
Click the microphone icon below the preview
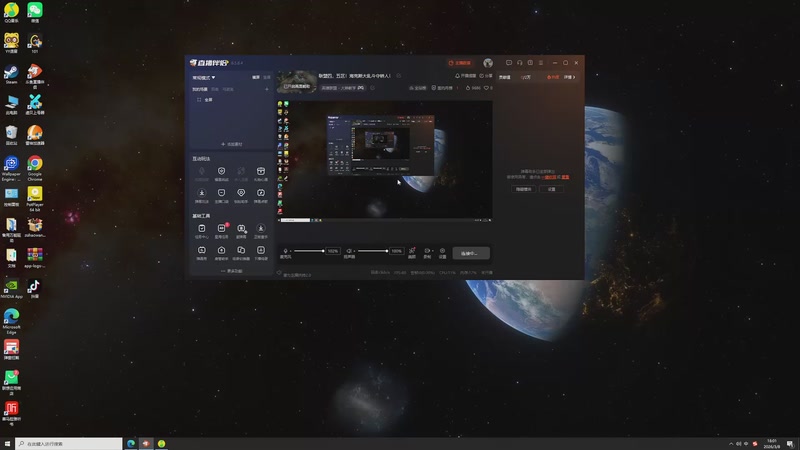285,251
